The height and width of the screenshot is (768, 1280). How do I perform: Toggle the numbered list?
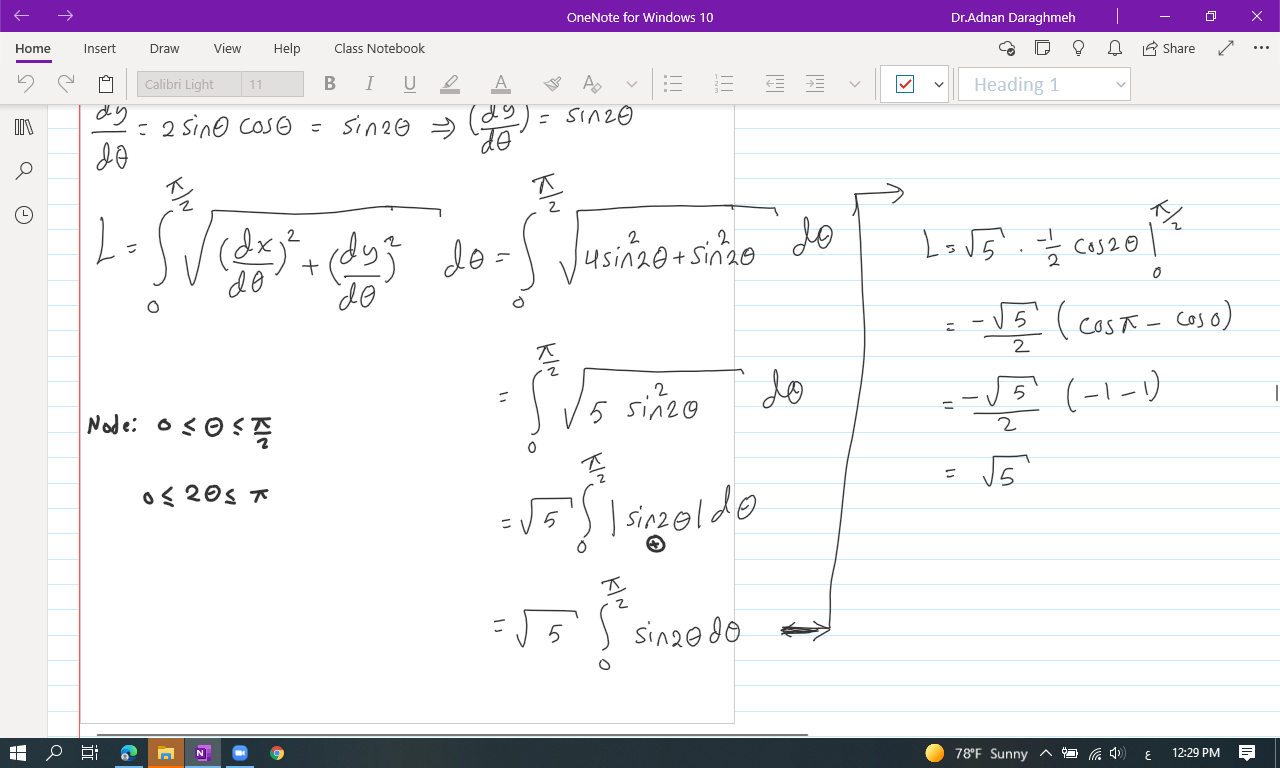(x=724, y=84)
